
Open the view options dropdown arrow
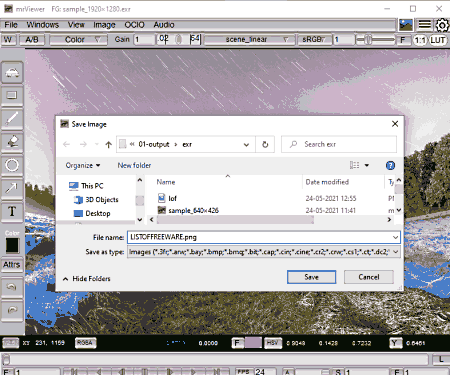coord(367,165)
